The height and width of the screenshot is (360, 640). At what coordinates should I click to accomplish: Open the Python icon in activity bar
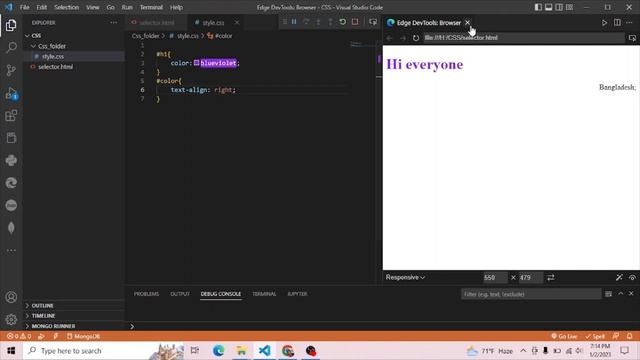(11, 160)
